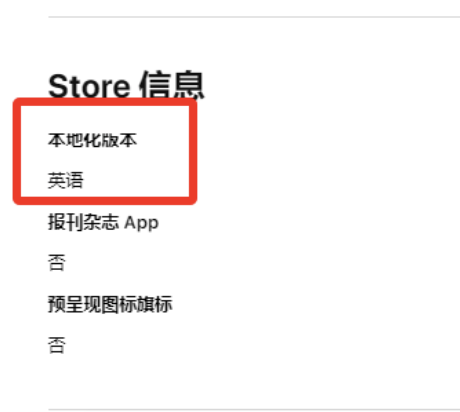Click the top horizontal divider line
The height and width of the screenshot is (412, 460).
coord(254,17)
